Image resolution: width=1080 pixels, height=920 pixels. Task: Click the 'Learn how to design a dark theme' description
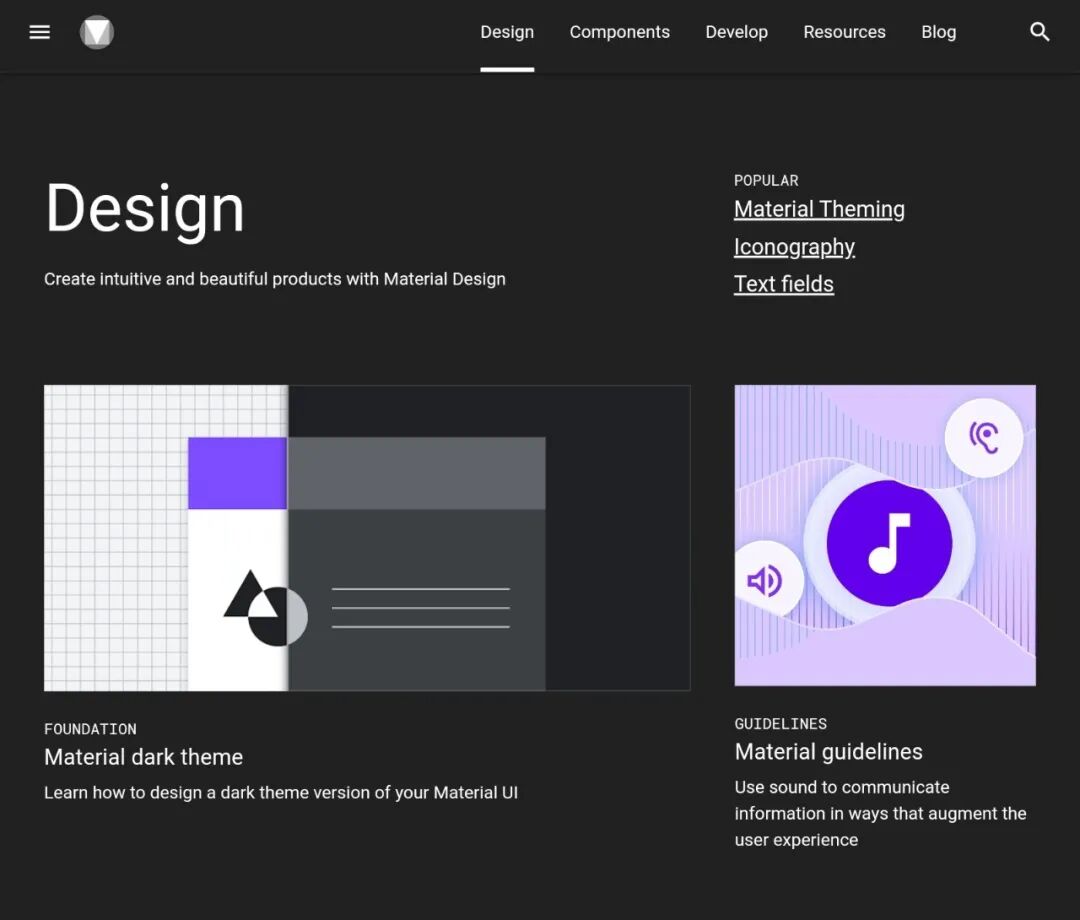[x=281, y=793]
